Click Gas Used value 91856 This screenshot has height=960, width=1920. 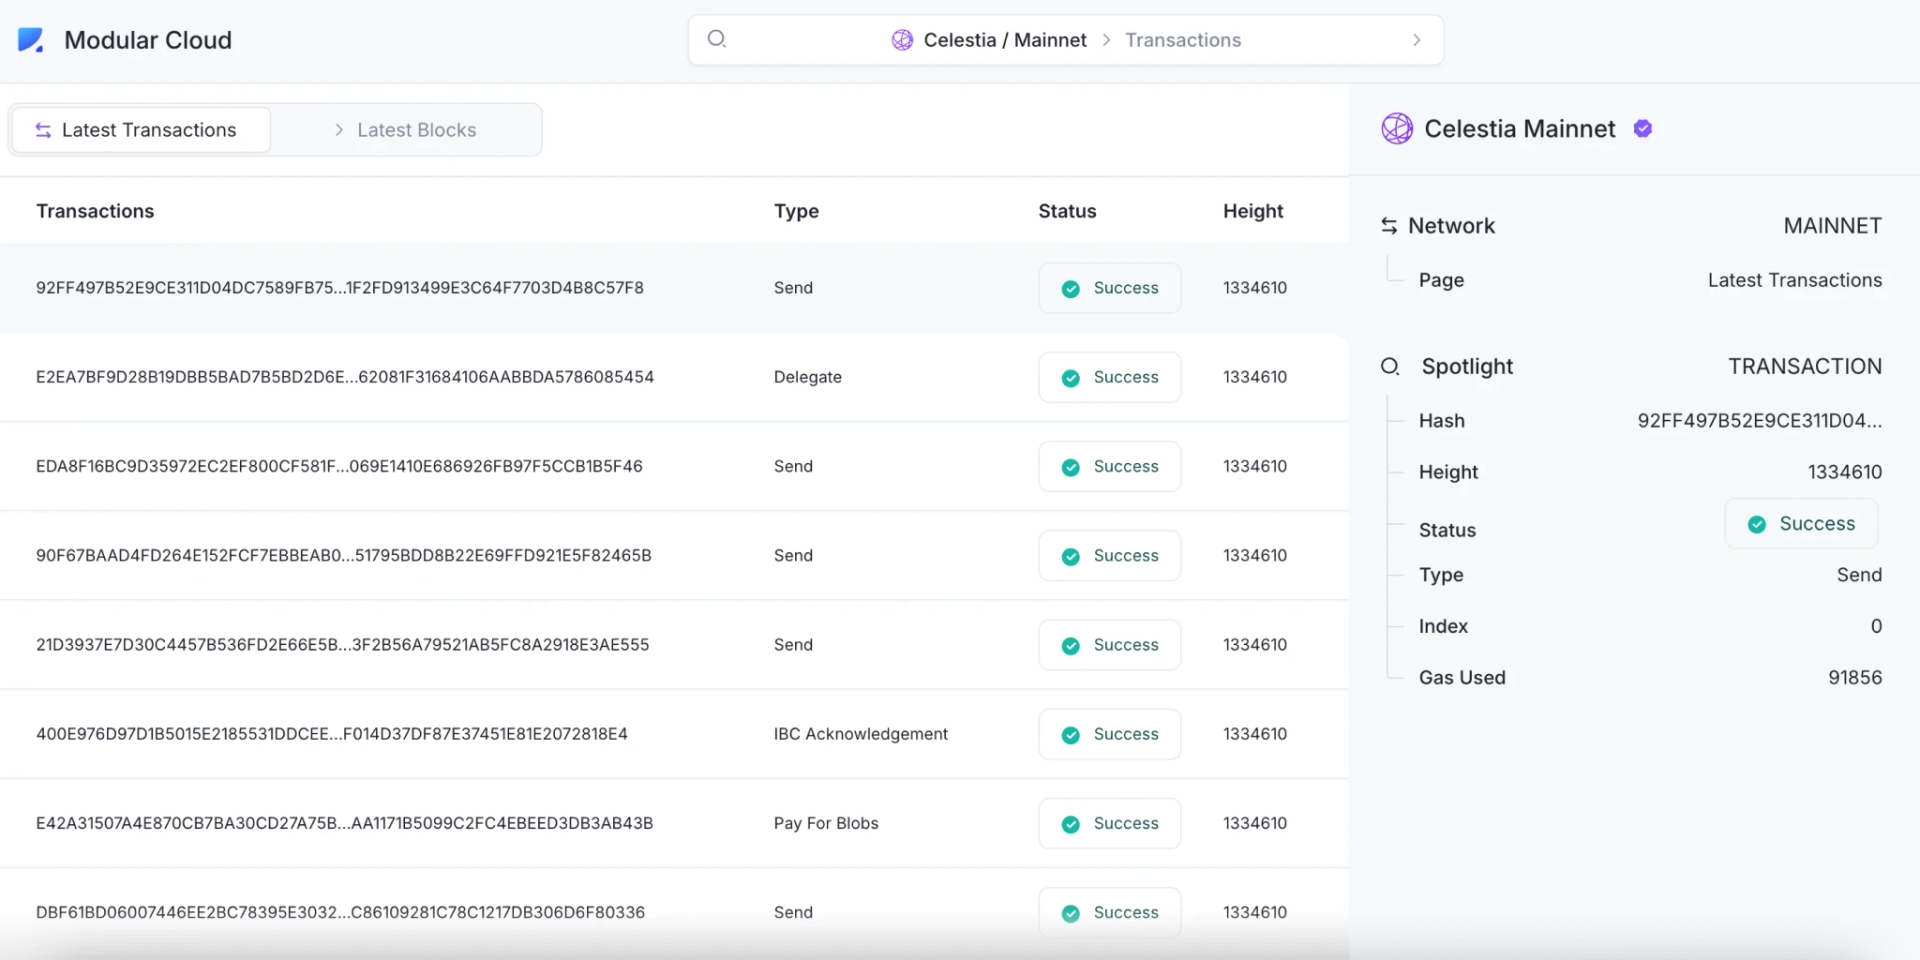(x=1855, y=677)
